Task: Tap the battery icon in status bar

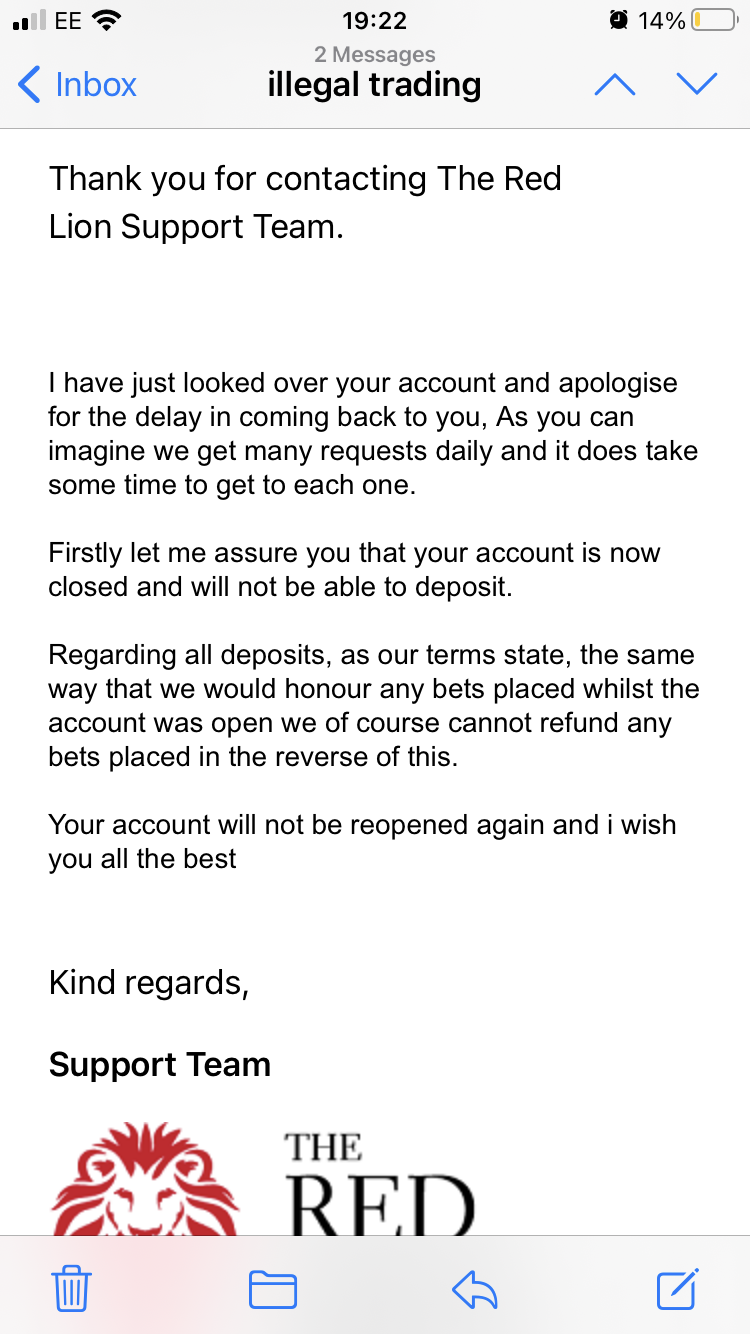Action: click(713, 20)
